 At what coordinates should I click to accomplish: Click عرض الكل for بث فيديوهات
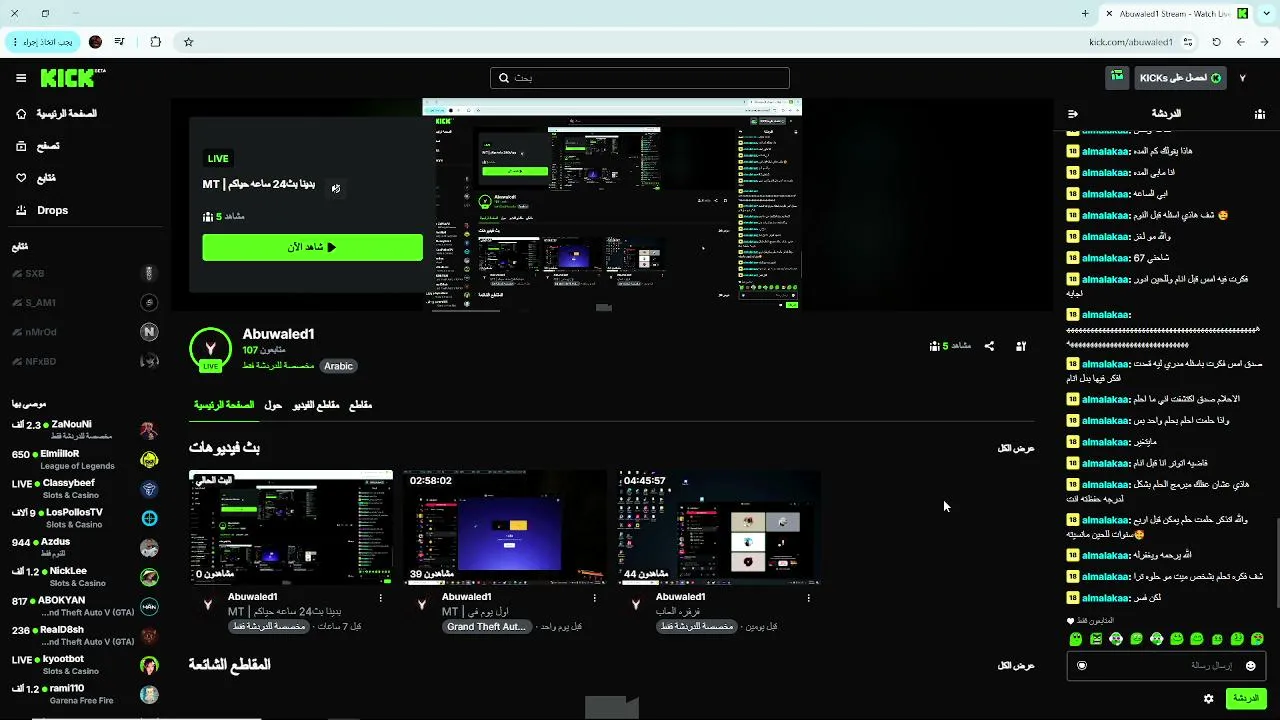pyautogui.click(x=1016, y=448)
